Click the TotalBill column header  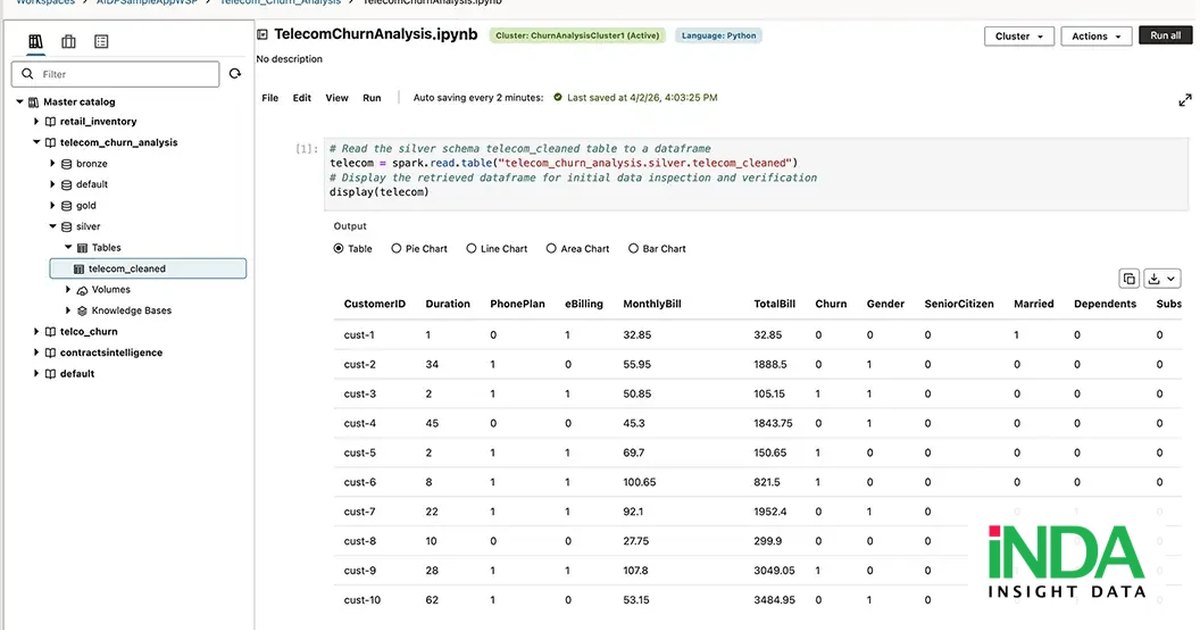[774, 304]
